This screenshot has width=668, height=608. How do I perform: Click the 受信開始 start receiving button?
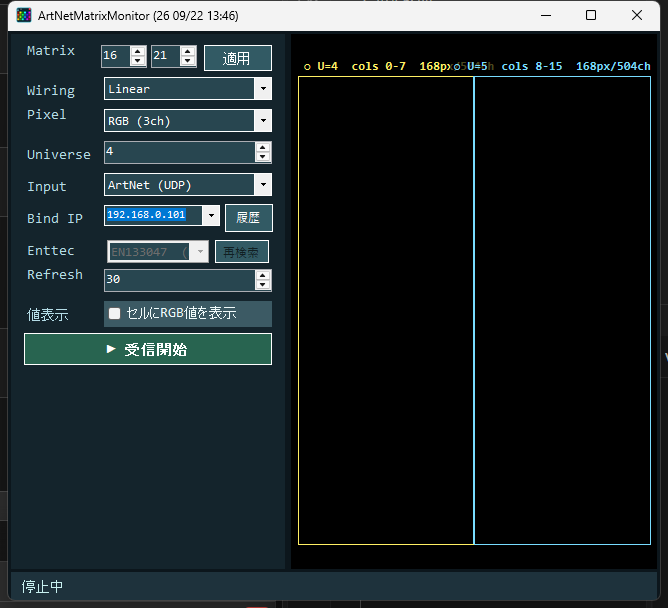[x=148, y=349]
